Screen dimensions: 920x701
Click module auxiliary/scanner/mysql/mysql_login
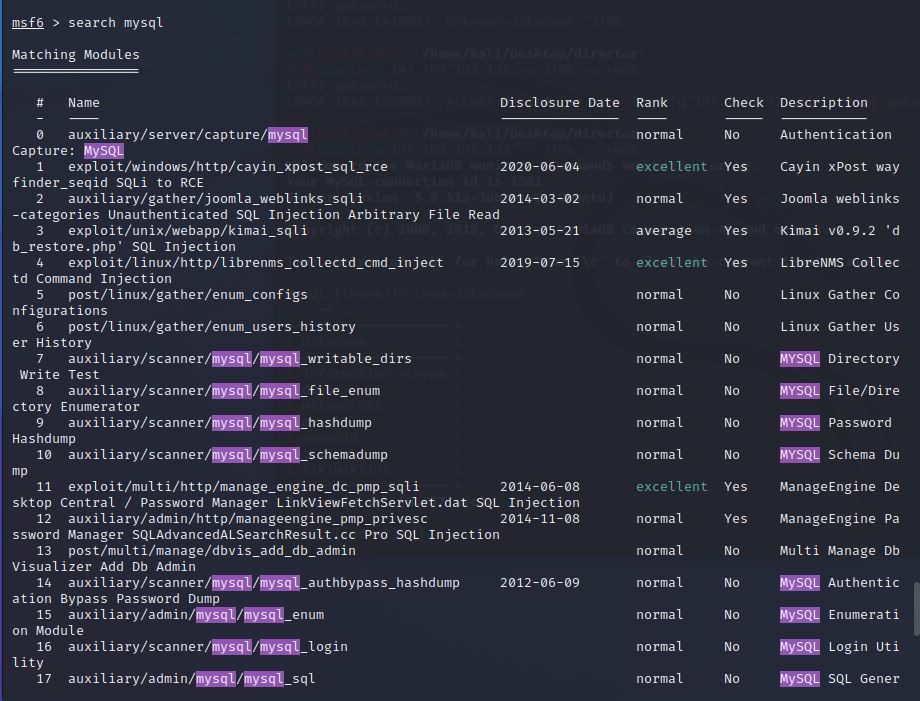[208, 646]
